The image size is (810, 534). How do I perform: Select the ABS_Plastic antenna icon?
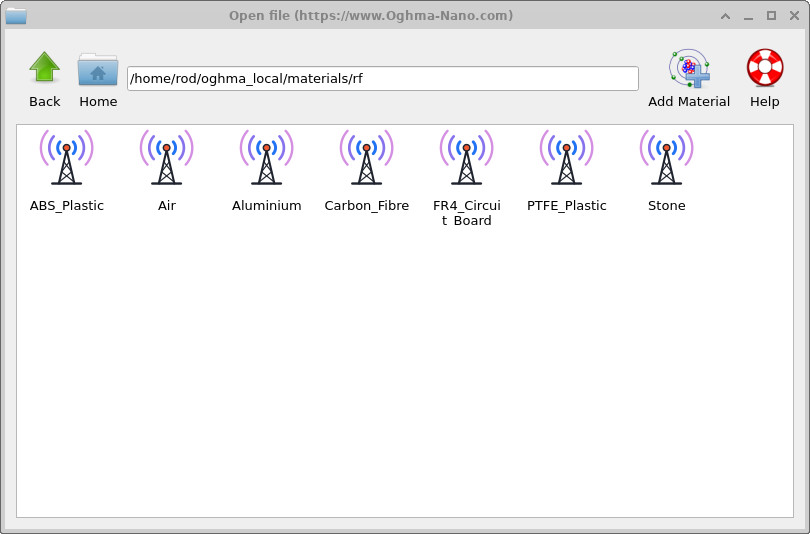pos(67,157)
